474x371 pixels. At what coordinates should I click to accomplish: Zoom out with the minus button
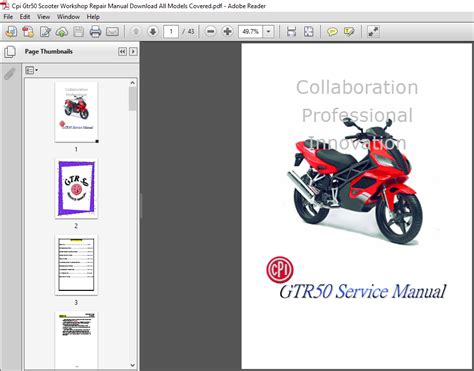pos(210,32)
